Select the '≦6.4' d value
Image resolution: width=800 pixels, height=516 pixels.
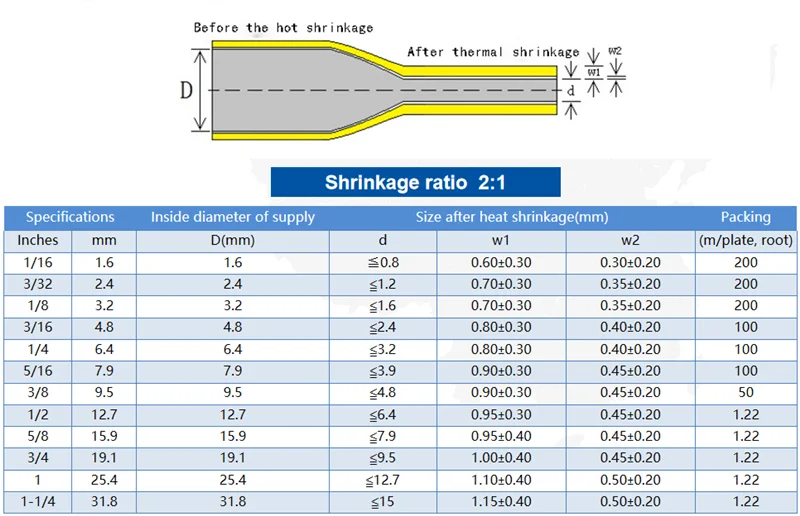pyautogui.click(x=383, y=414)
